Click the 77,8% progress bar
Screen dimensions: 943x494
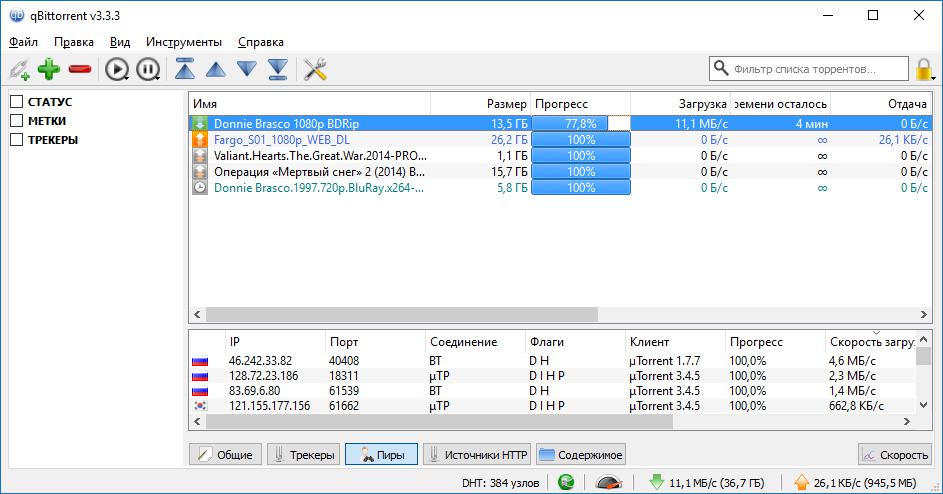point(581,123)
